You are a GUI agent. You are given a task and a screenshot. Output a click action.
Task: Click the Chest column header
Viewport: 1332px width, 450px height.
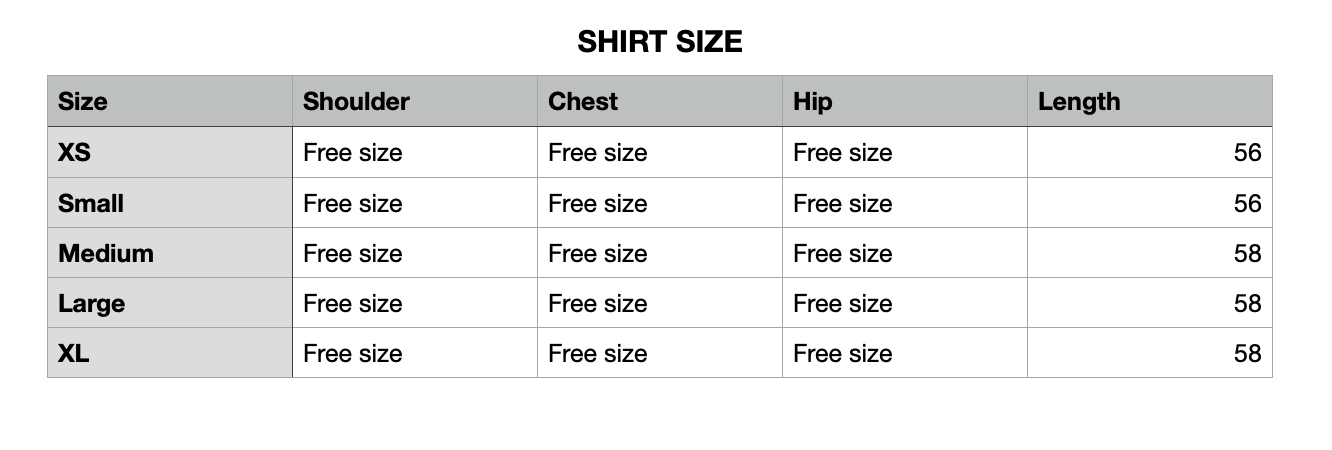click(x=583, y=101)
